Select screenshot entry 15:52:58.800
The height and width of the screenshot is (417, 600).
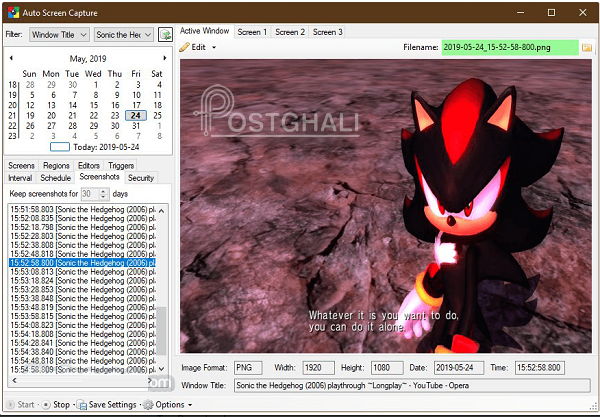(x=82, y=263)
